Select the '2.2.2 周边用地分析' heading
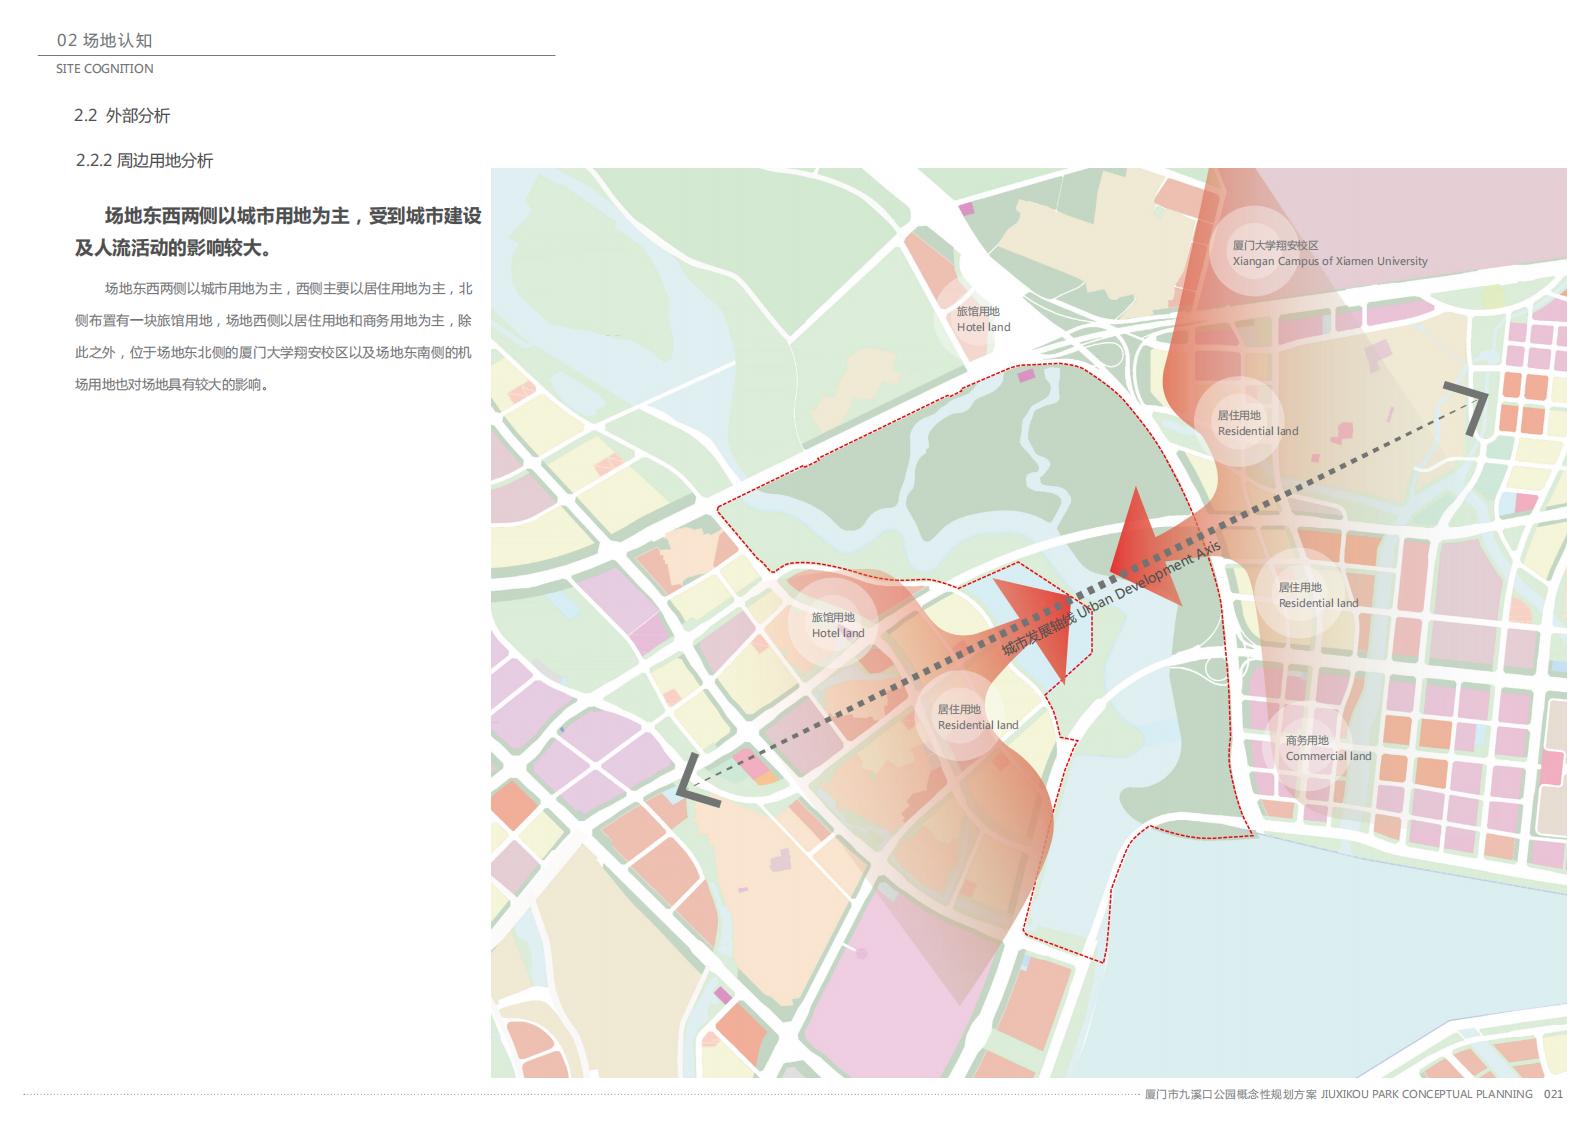 [x=144, y=161]
